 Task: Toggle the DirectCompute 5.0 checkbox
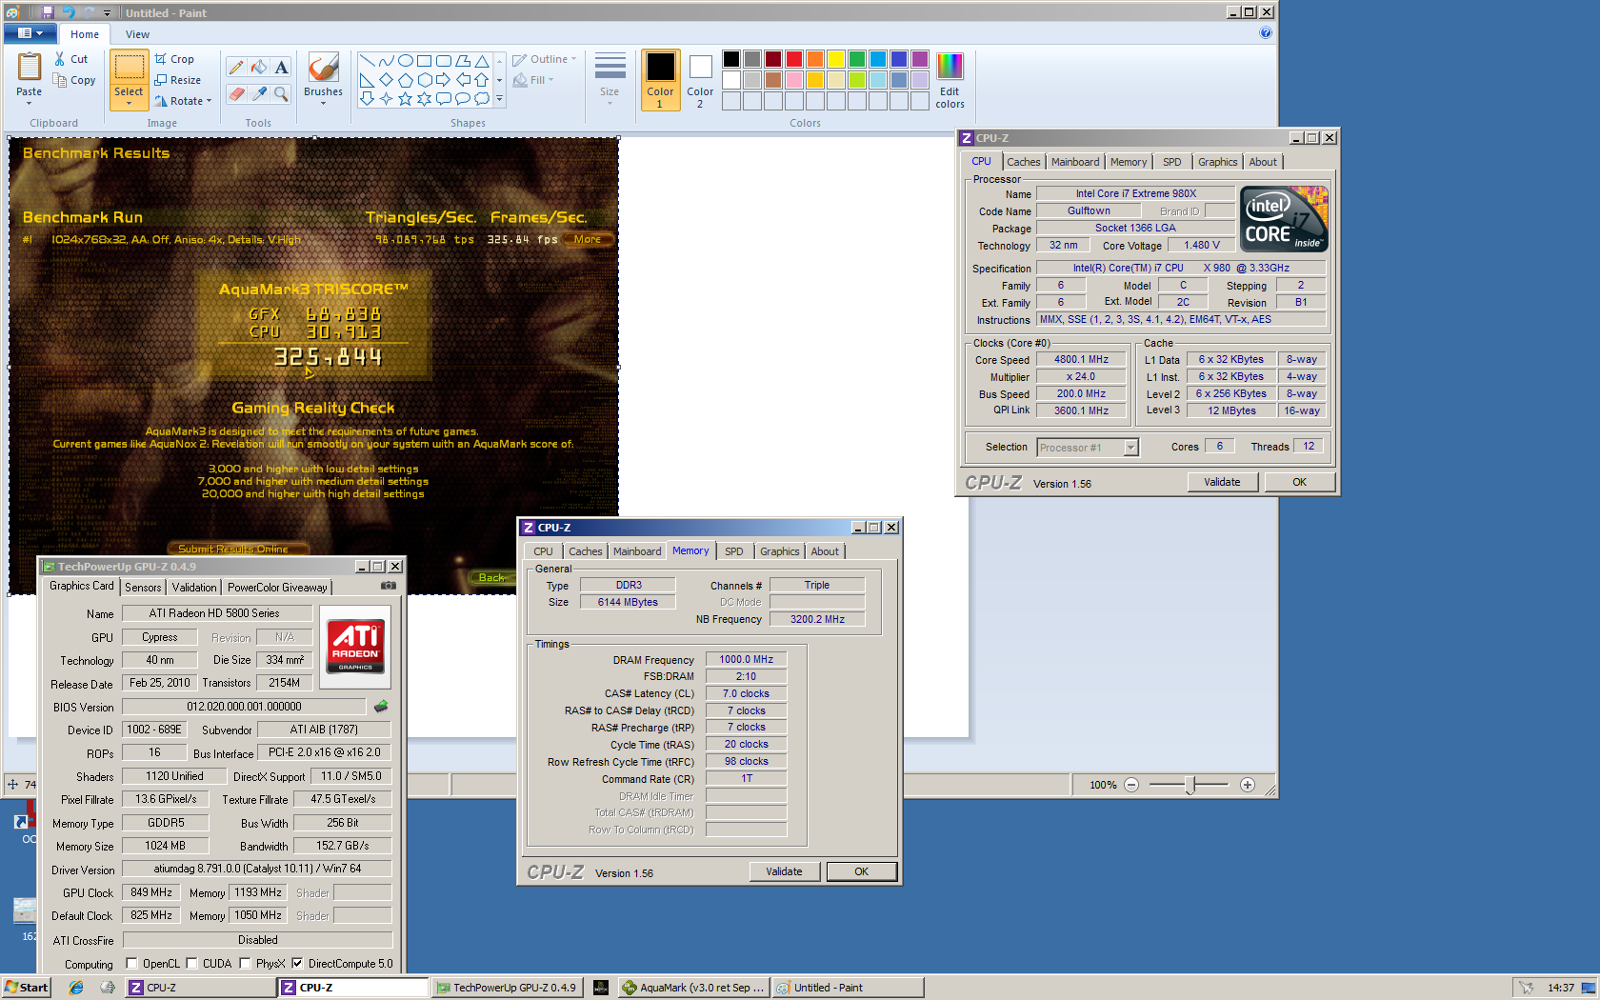point(297,963)
